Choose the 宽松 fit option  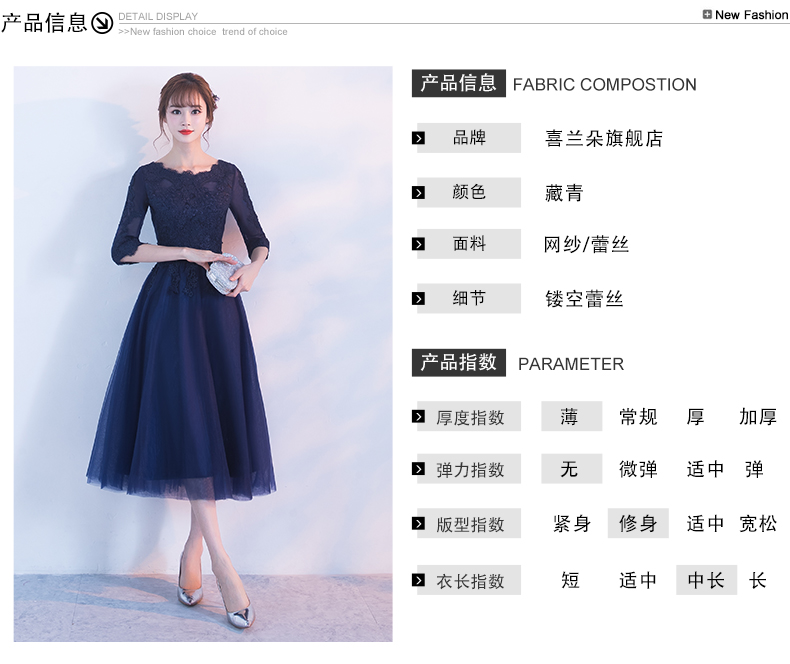[x=758, y=523]
